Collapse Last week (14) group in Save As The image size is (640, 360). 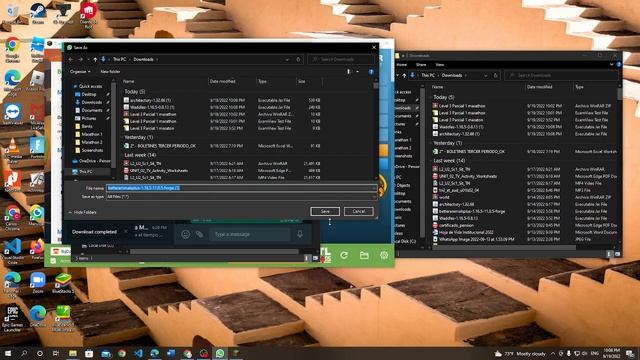pos(140,155)
